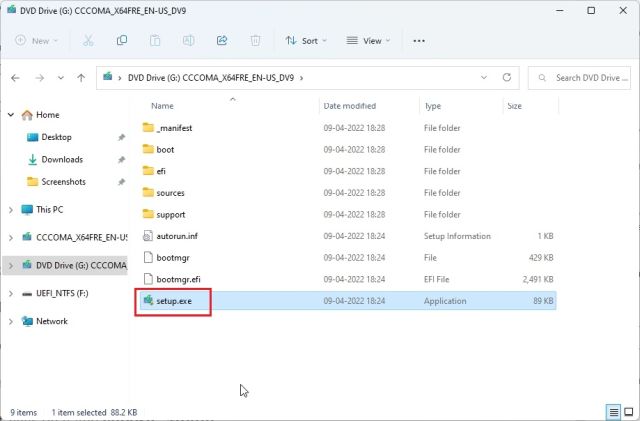
Task: Expand the DVD Drive (G:) tree node
Action: tap(11, 266)
